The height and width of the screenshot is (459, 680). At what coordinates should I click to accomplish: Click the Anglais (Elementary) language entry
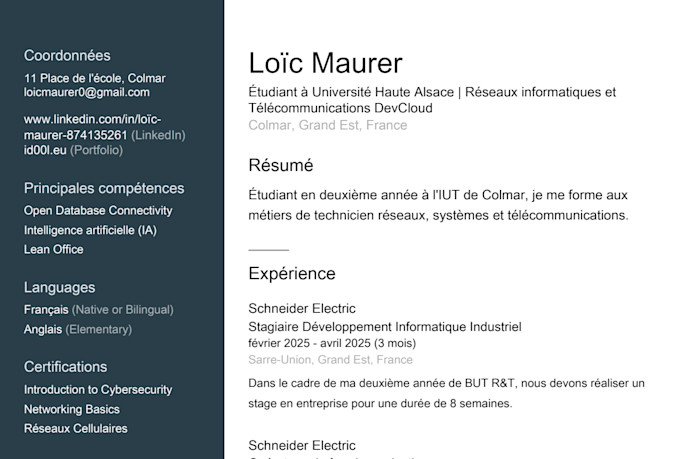pos(78,329)
